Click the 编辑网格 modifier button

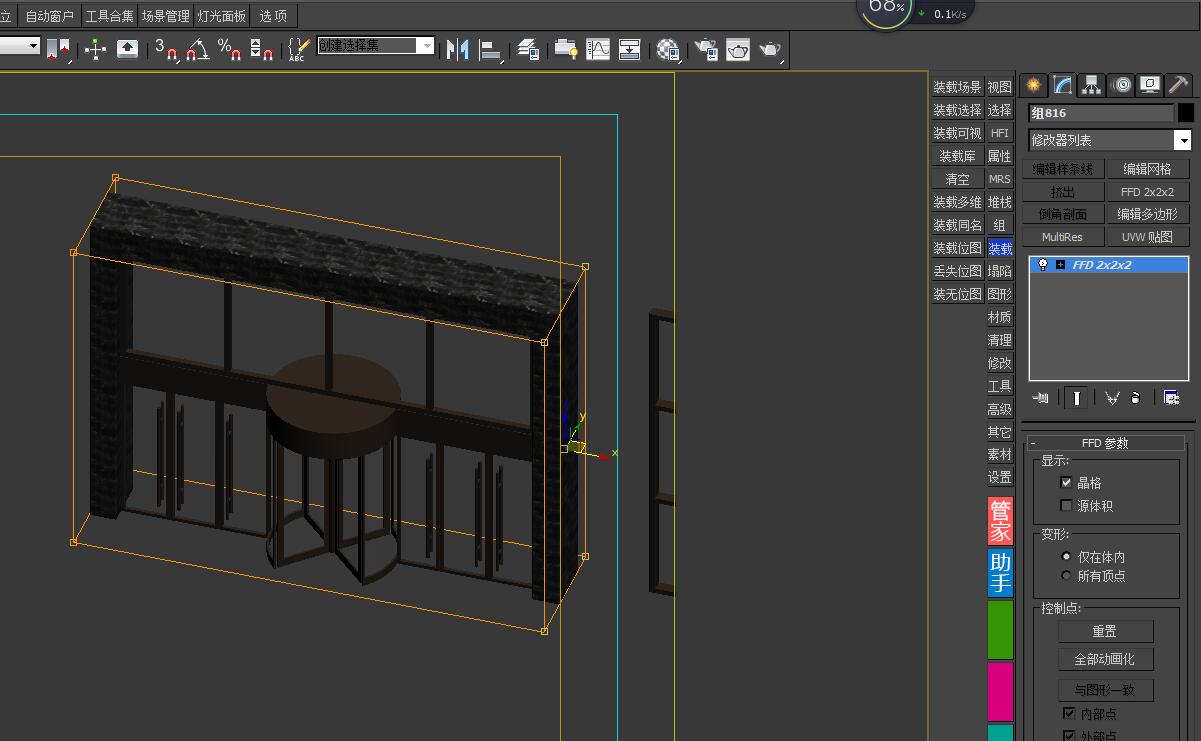[x=1147, y=169]
